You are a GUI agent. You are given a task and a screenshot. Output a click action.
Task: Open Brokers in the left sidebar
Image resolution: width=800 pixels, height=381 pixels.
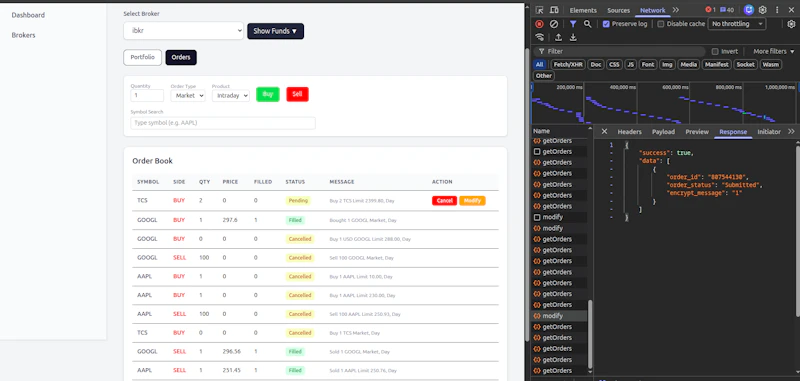[23, 35]
